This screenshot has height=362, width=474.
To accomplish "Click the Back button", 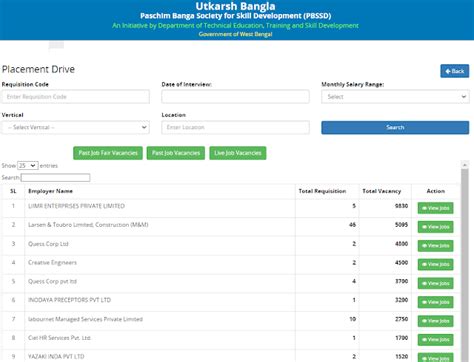I will click(x=454, y=71).
